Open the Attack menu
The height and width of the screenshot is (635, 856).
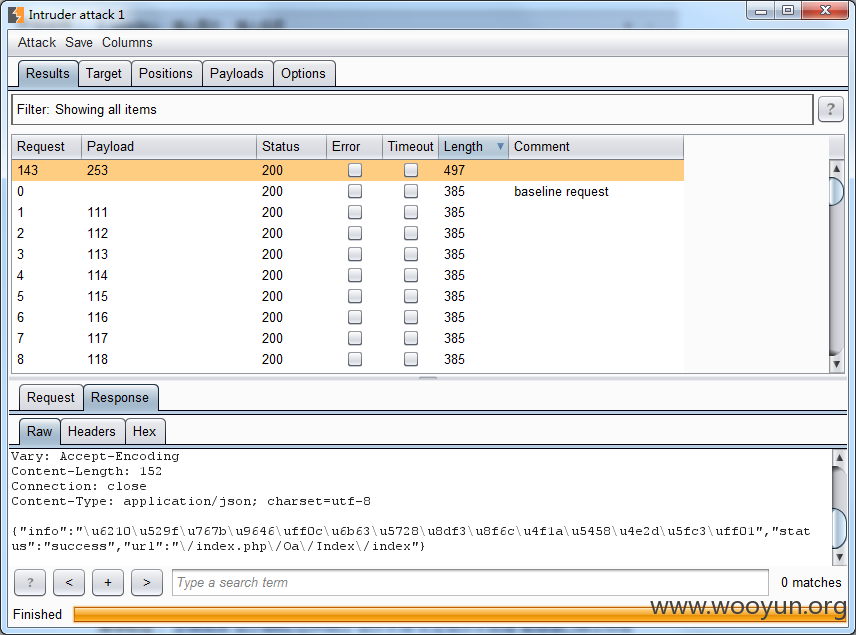point(37,43)
